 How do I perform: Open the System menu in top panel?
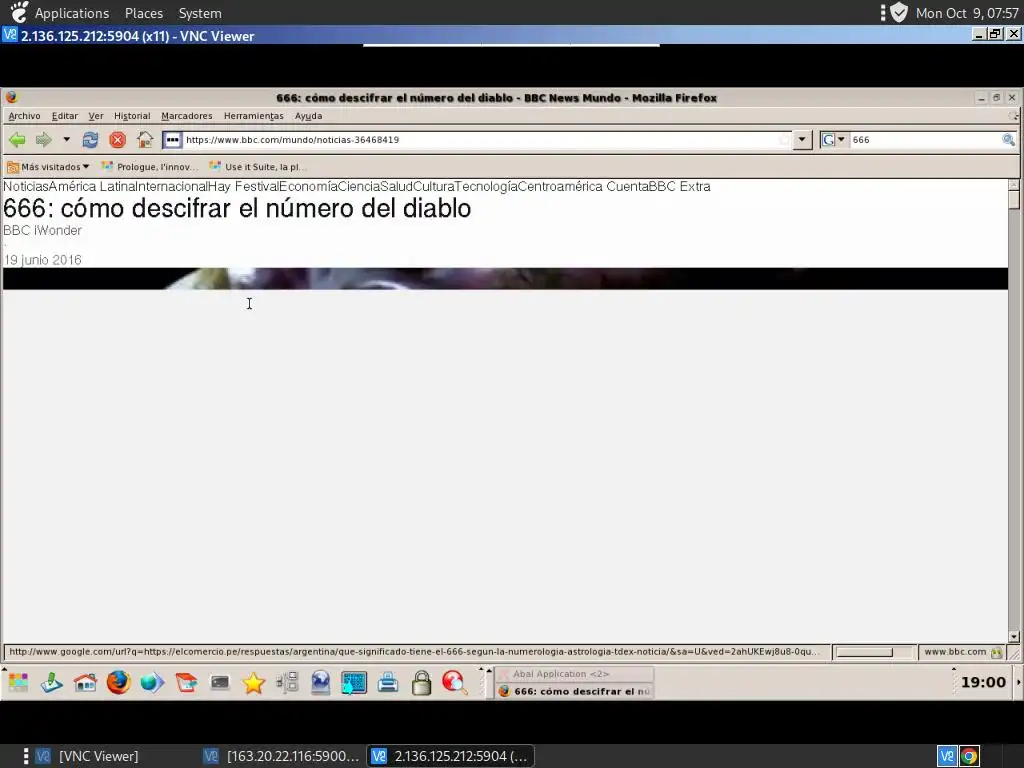200,13
